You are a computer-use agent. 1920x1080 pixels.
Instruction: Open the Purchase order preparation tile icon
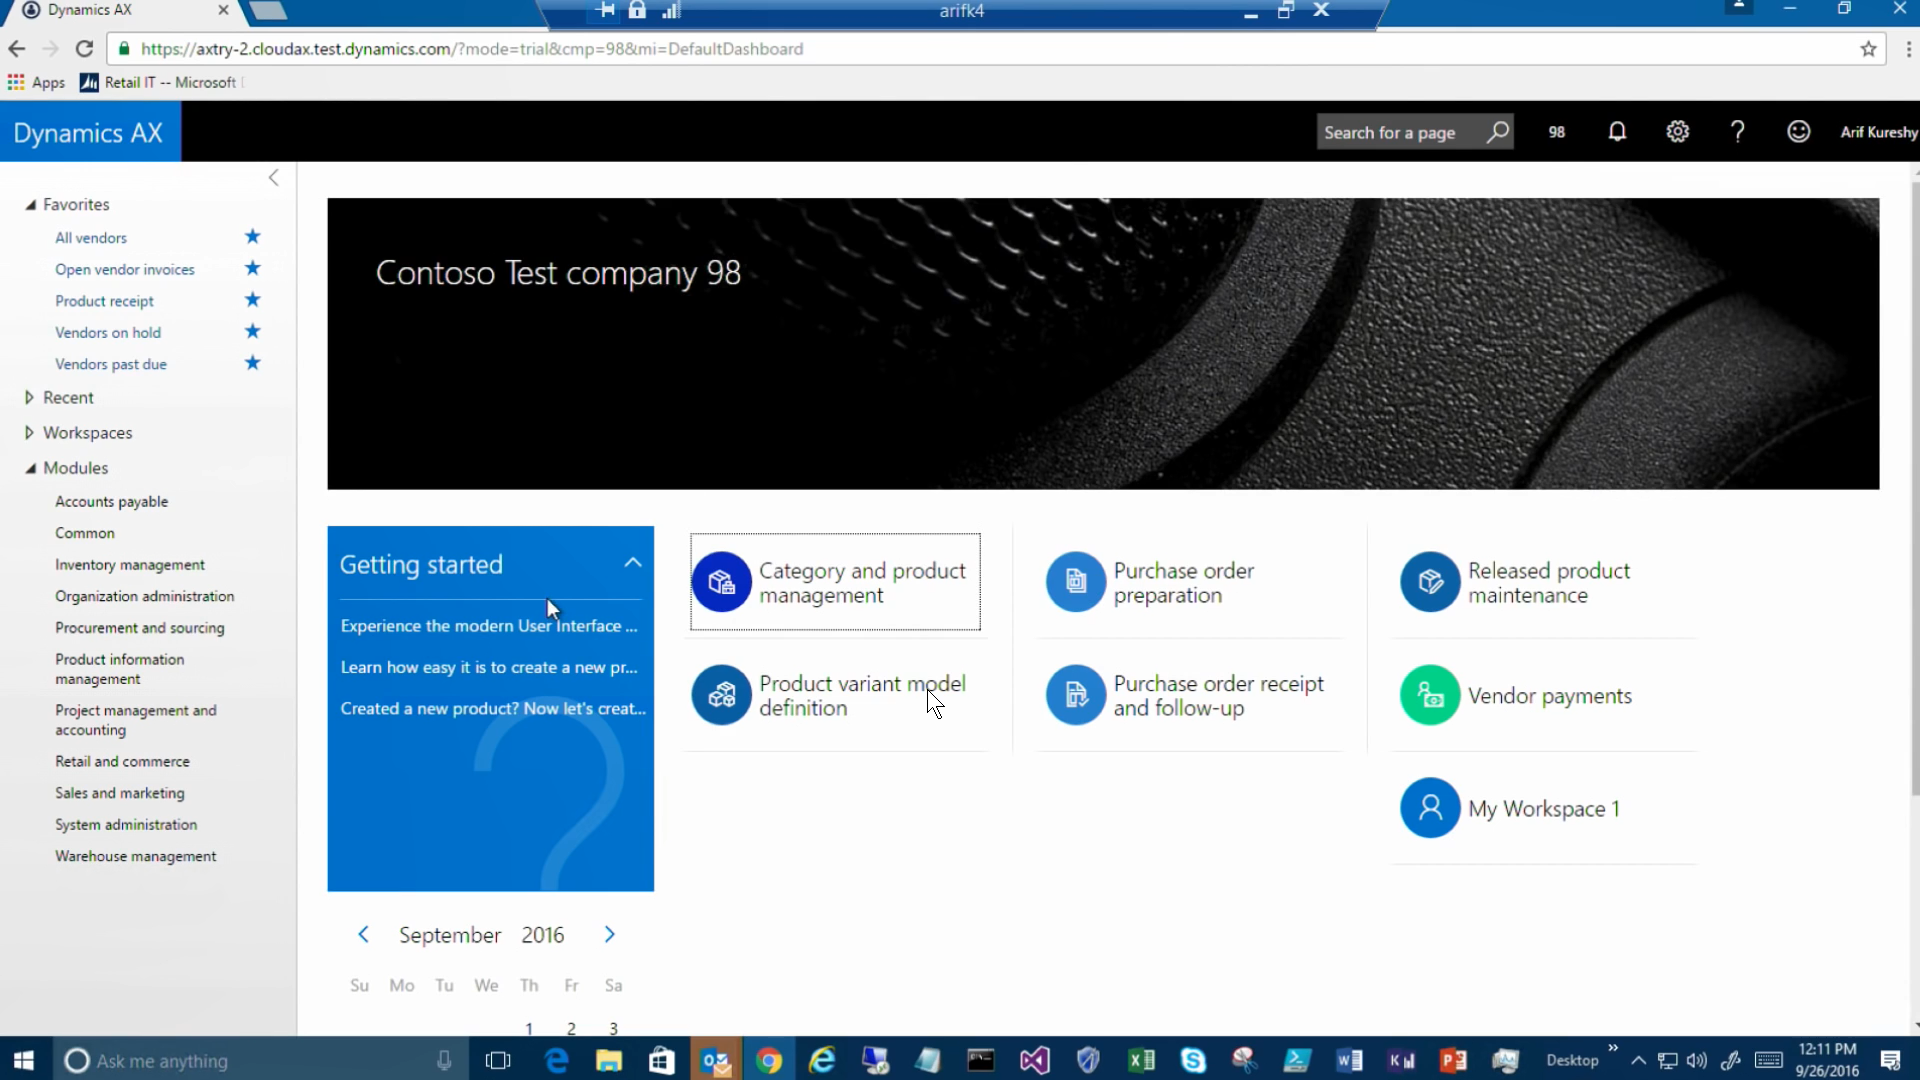(1075, 582)
